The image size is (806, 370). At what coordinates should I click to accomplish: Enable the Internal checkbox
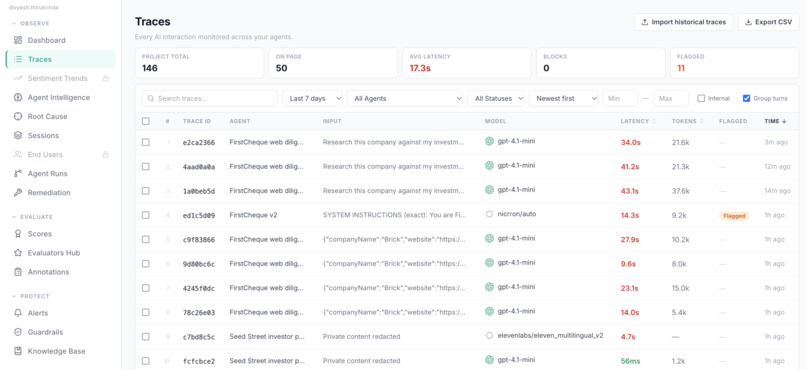coord(701,98)
